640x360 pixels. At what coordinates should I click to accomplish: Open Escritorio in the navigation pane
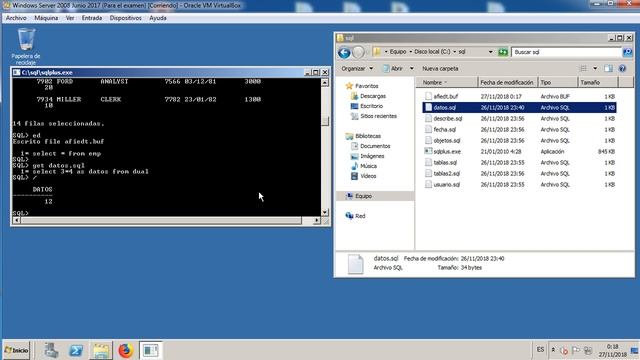pyautogui.click(x=371, y=106)
